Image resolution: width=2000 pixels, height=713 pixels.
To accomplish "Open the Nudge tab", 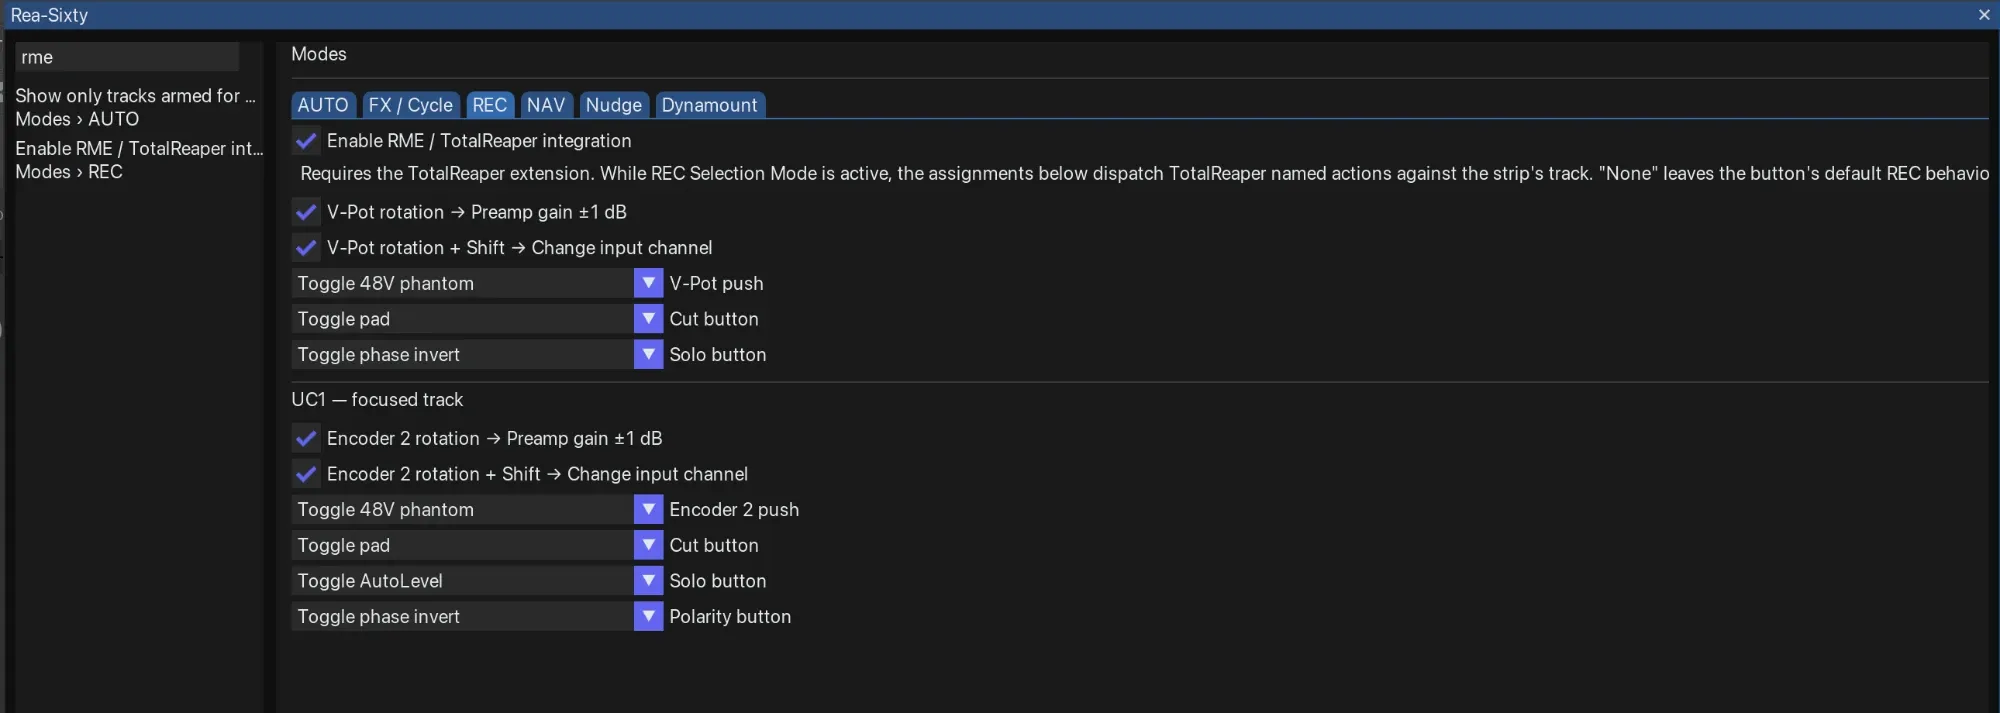I will click(x=614, y=105).
